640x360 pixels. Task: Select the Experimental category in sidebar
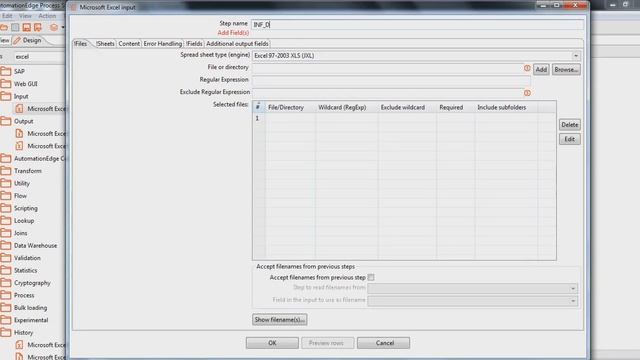[x=31, y=320]
